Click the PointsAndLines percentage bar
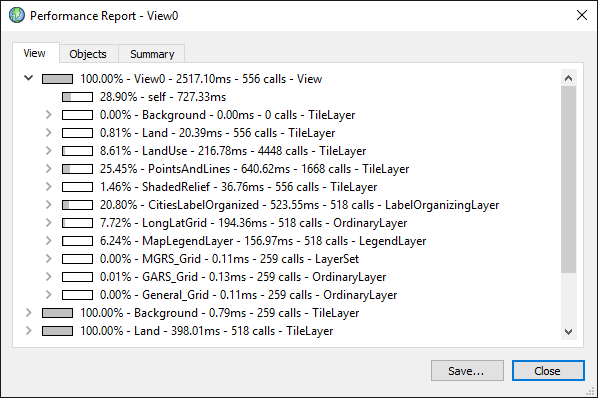 [77, 169]
